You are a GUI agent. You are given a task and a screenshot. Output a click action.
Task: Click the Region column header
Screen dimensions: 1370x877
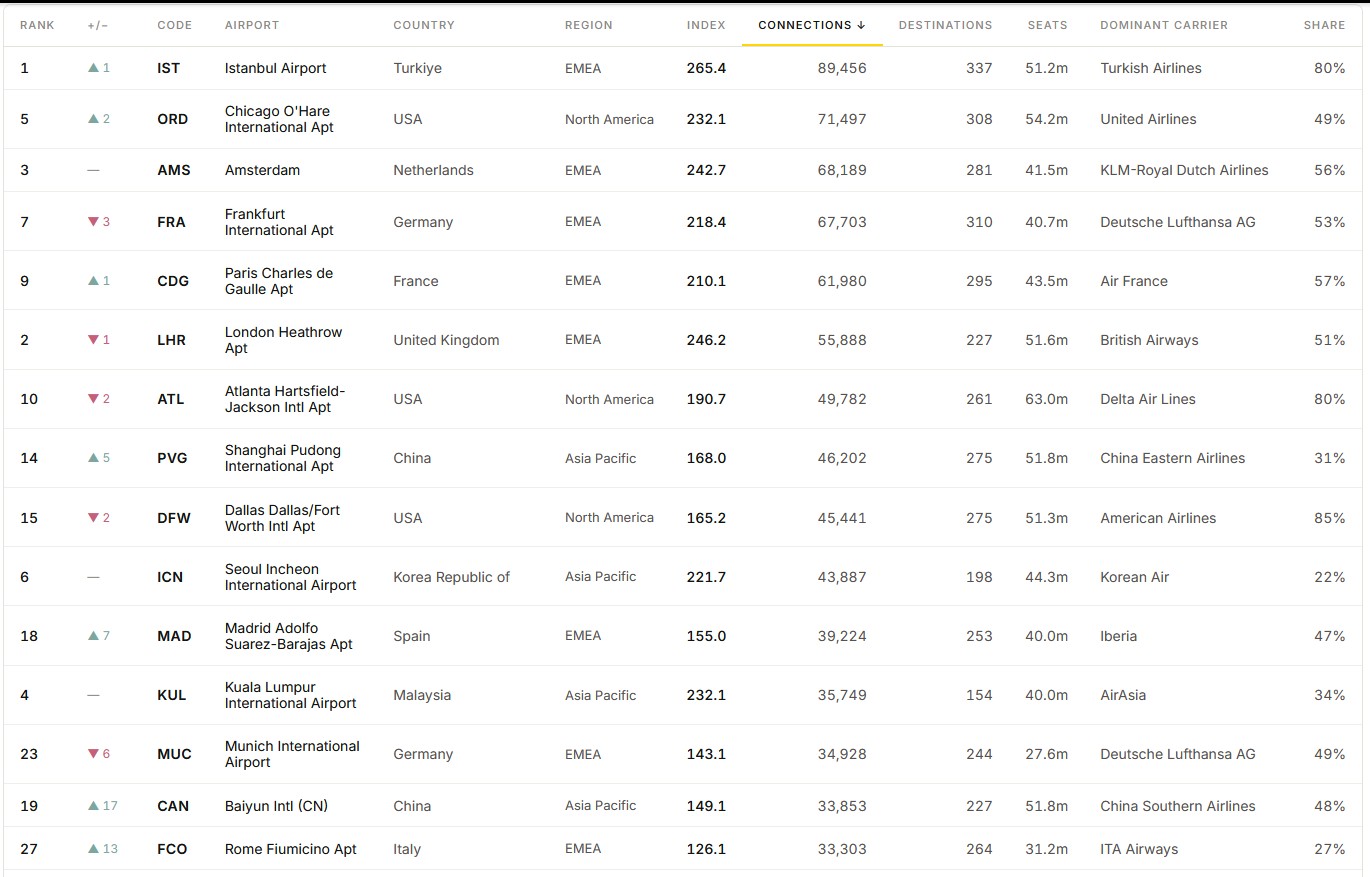[x=588, y=25]
